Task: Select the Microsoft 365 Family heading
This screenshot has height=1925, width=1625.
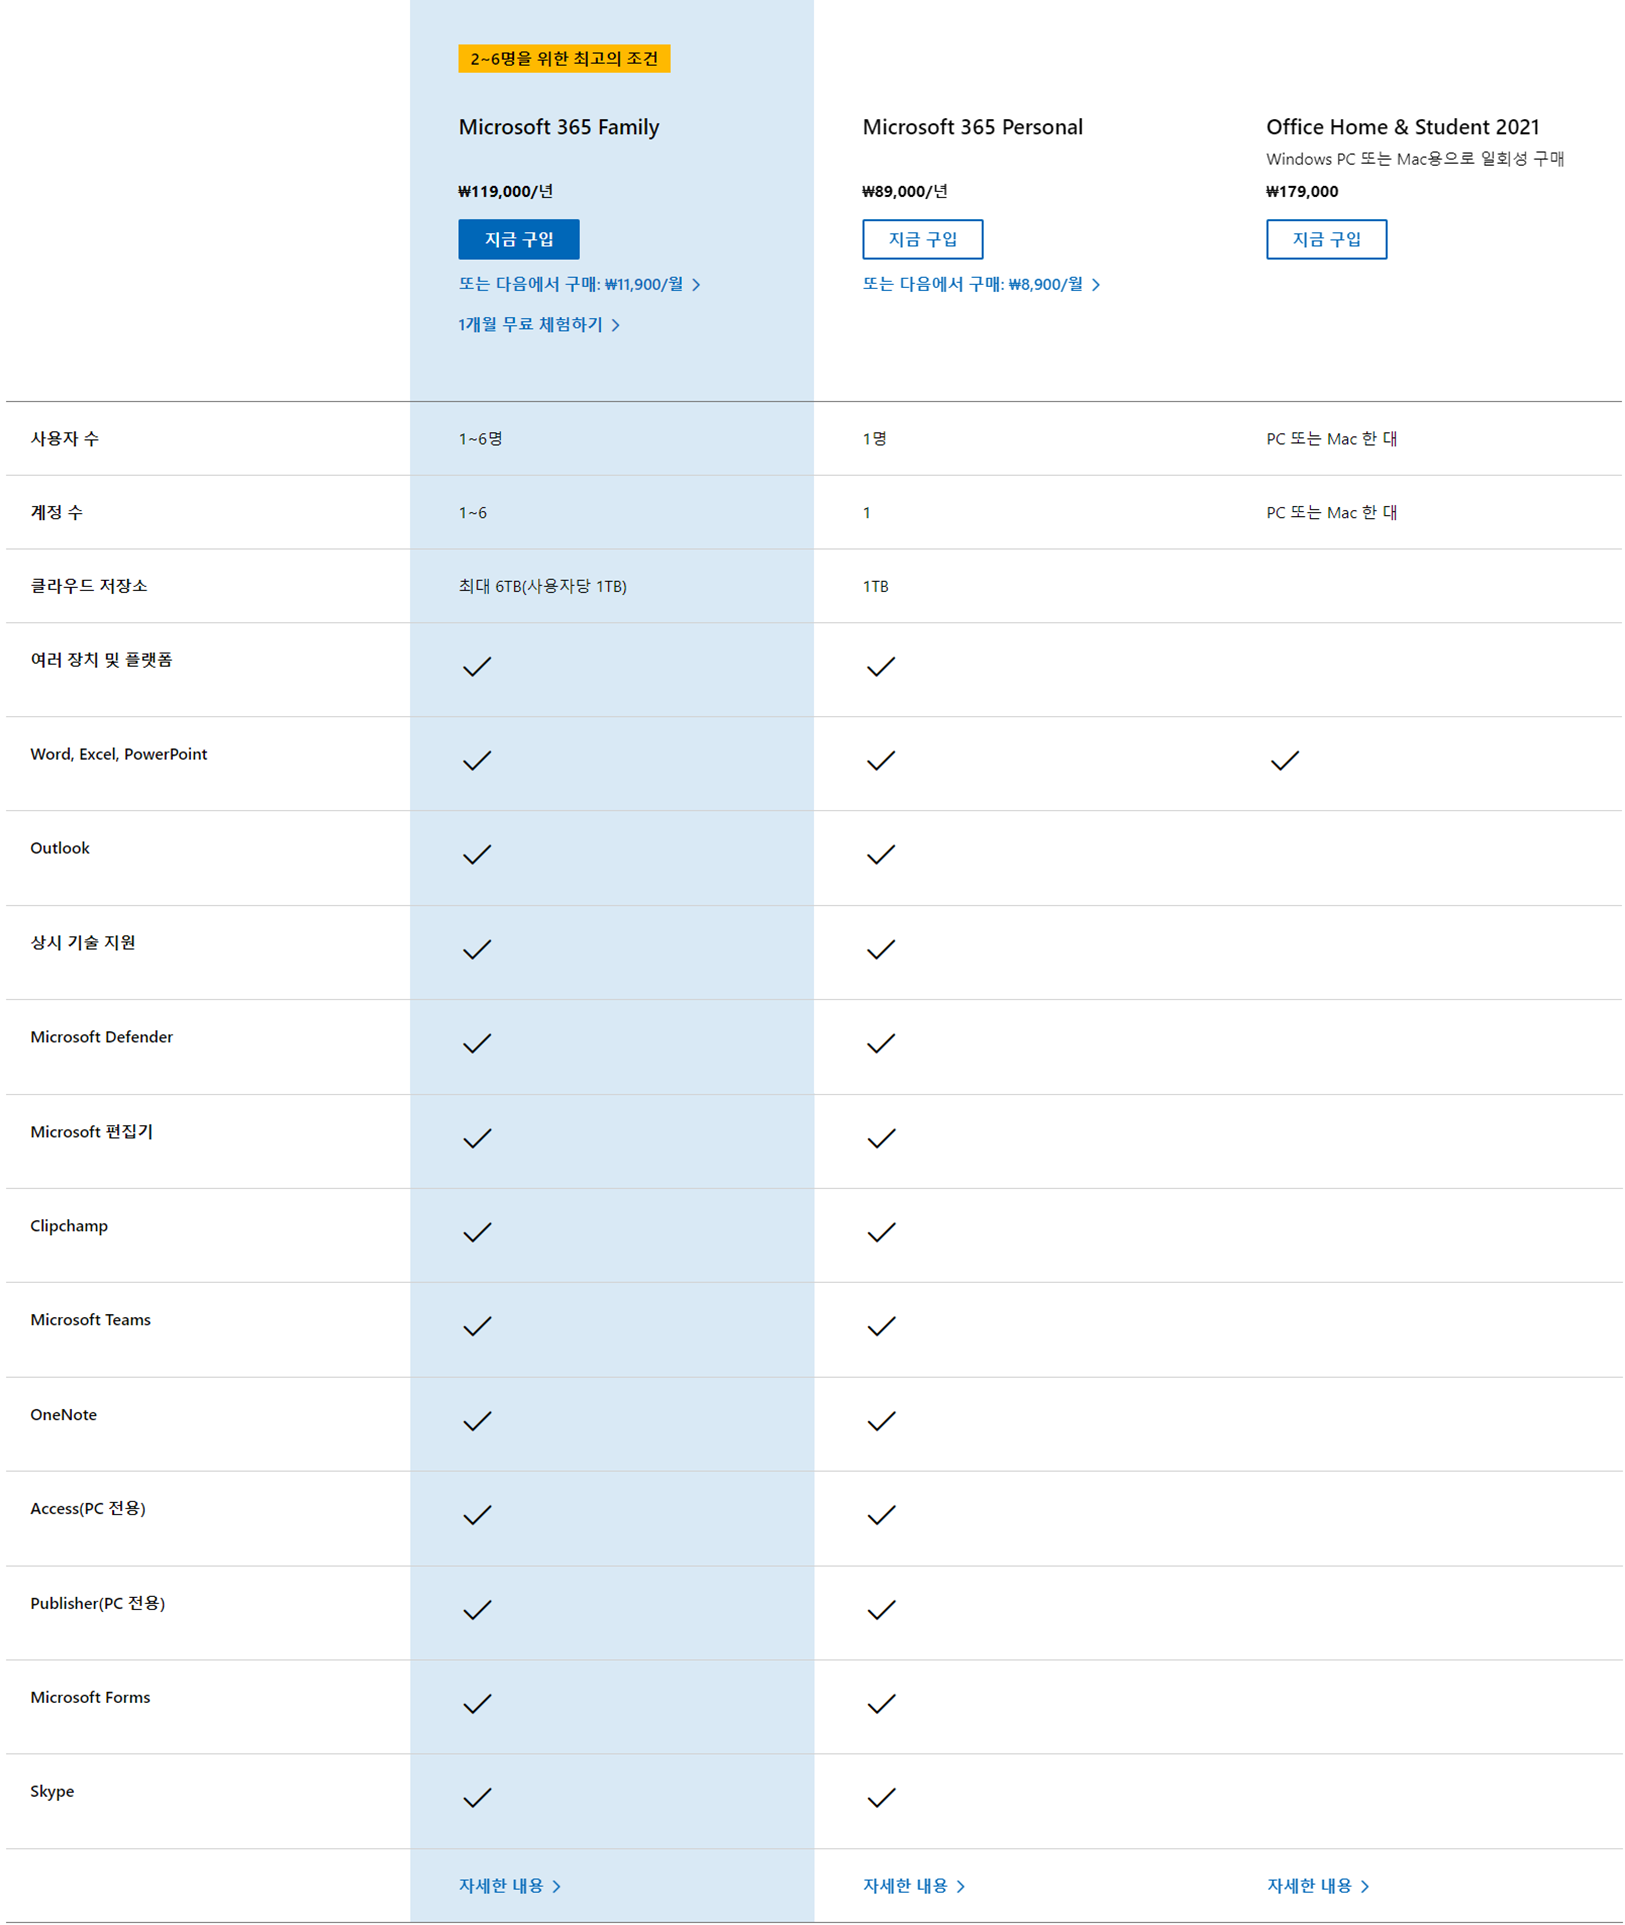Action: (x=559, y=127)
